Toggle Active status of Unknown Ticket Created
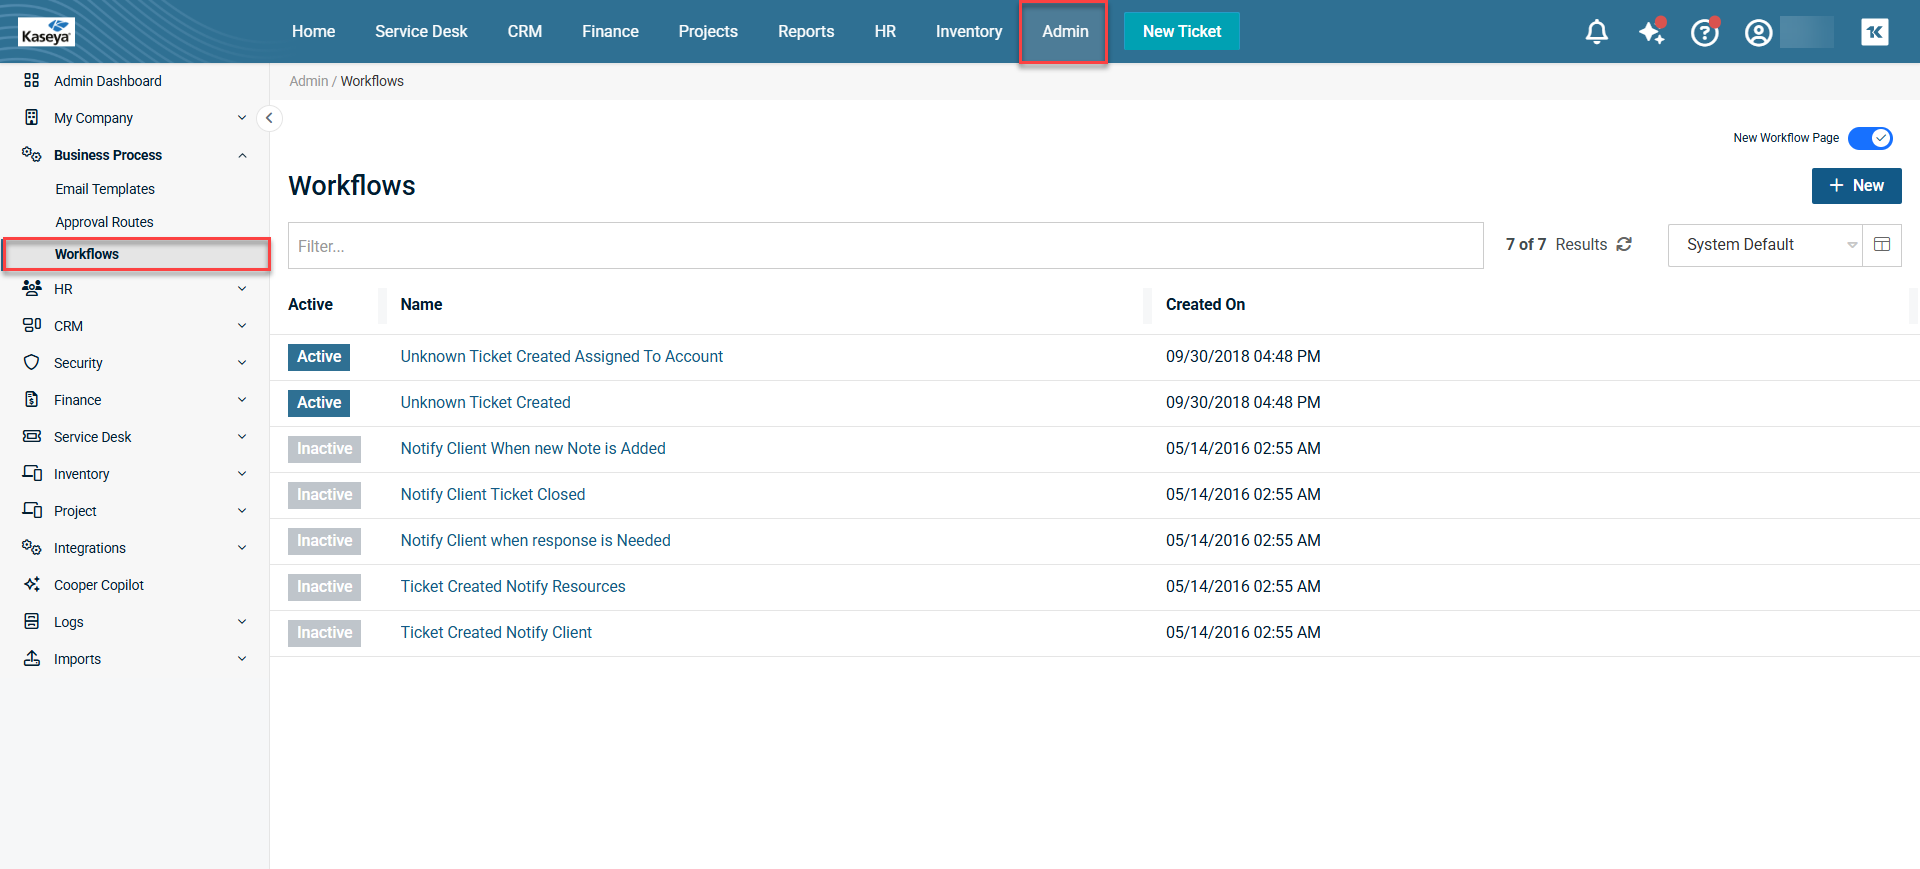This screenshot has width=1920, height=869. pyautogui.click(x=319, y=403)
